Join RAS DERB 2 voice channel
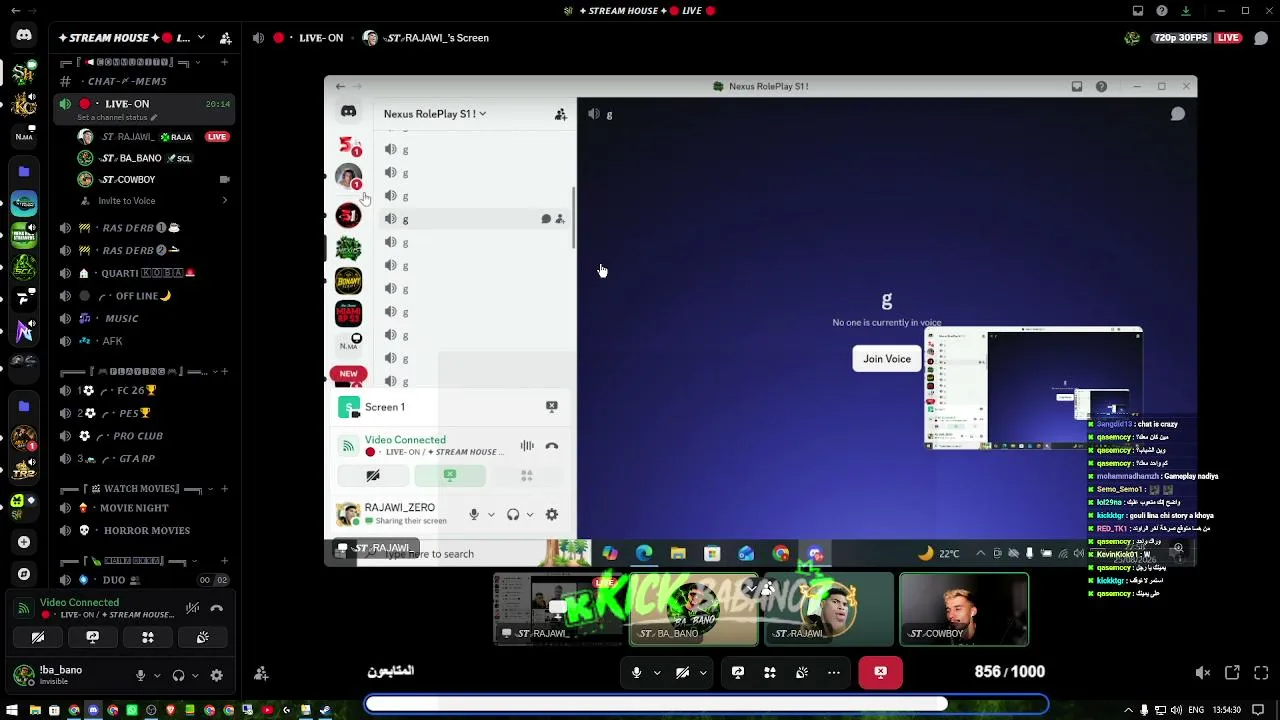 [x=144, y=250]
